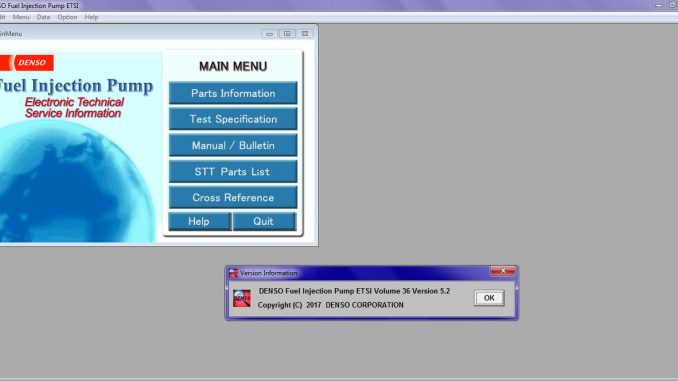
Task: Click the Help button in Main Menu
Action: pos(199,221)
